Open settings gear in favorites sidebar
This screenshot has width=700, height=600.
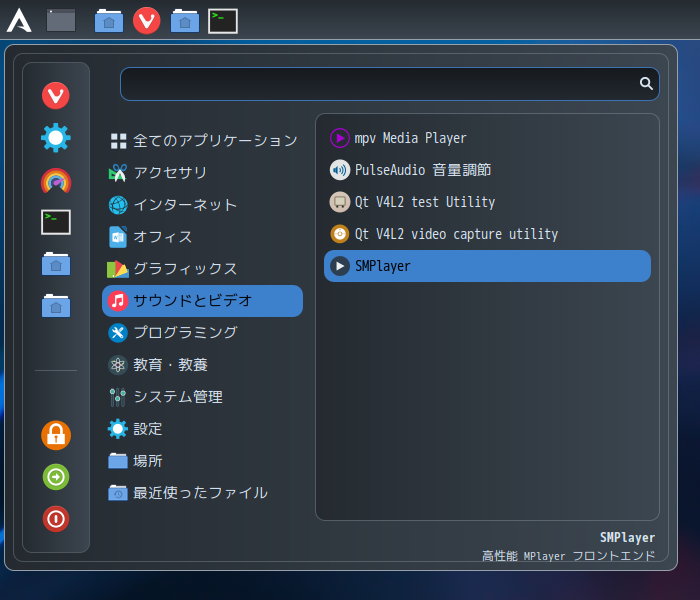pos(56,138)
